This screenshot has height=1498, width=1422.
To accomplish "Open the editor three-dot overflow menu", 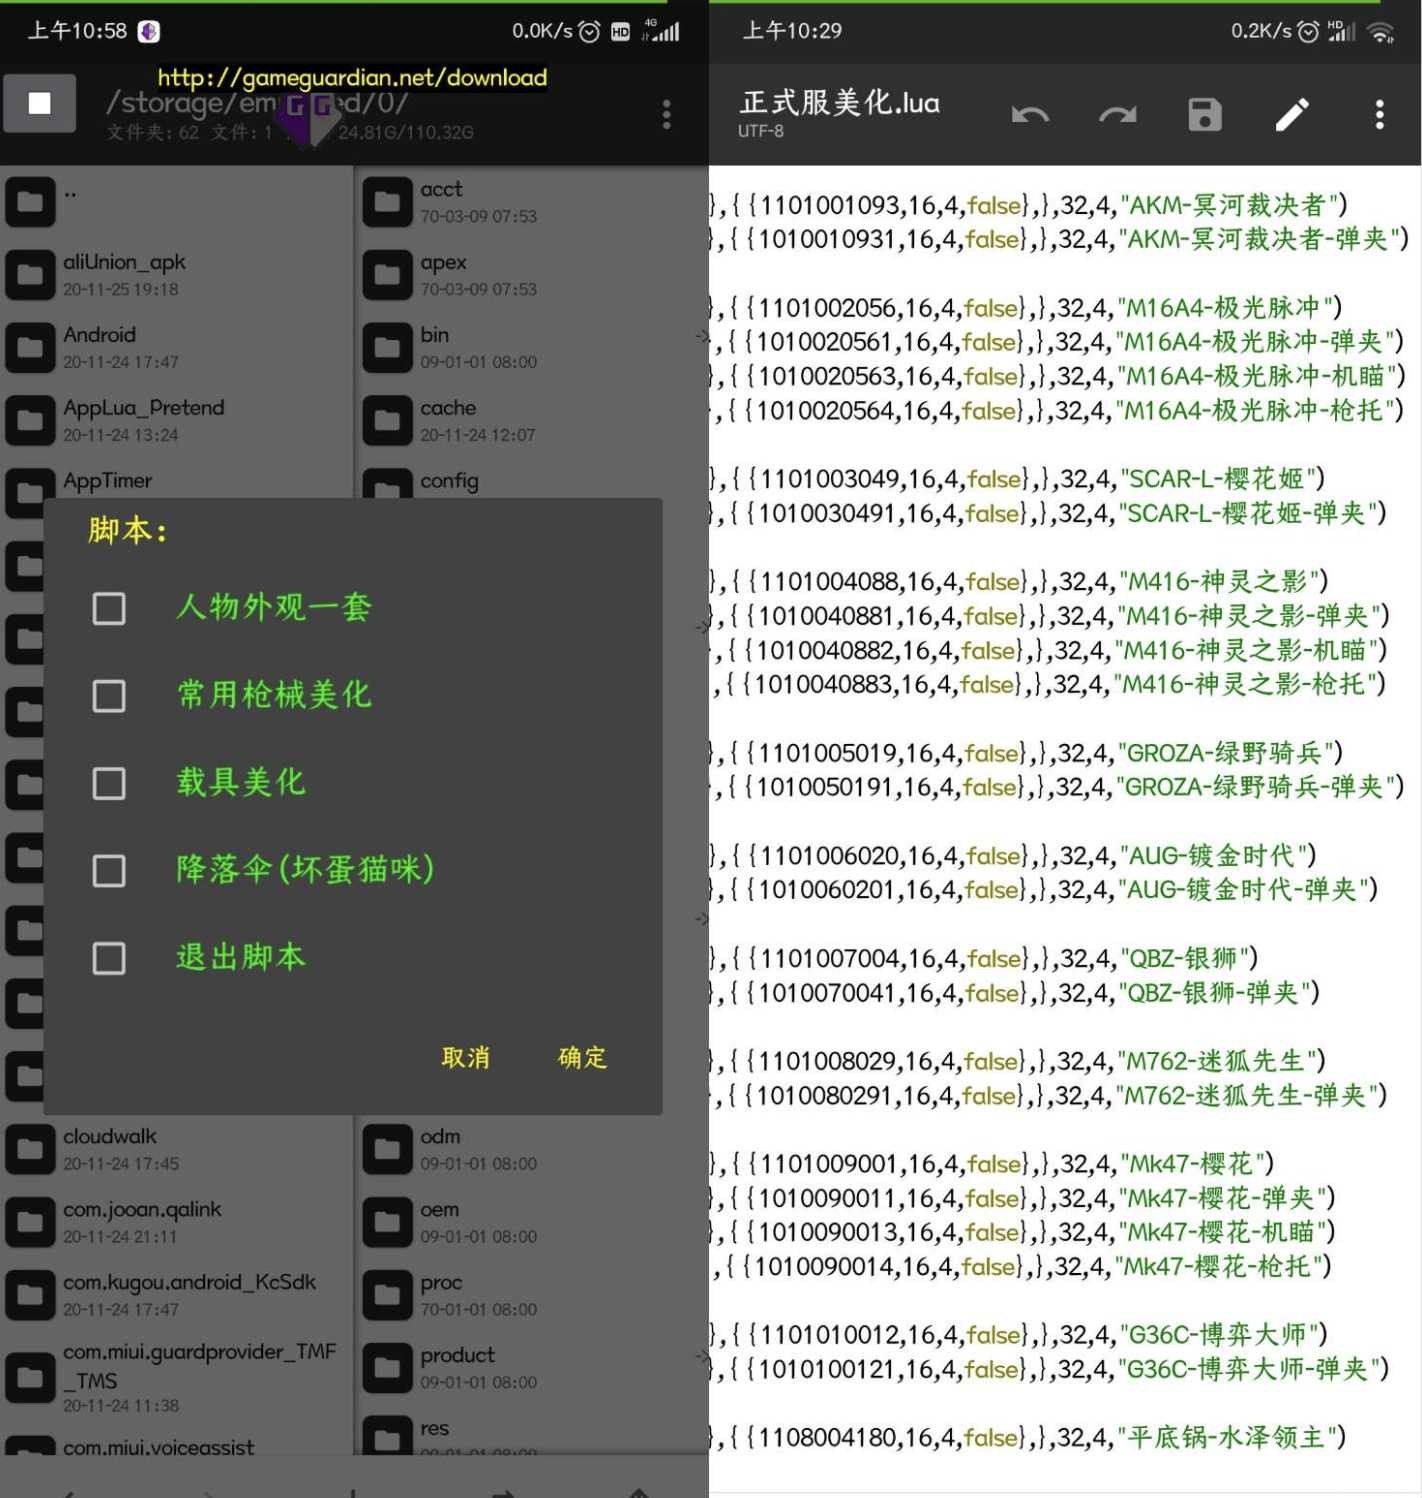I will pos(1379,115).
